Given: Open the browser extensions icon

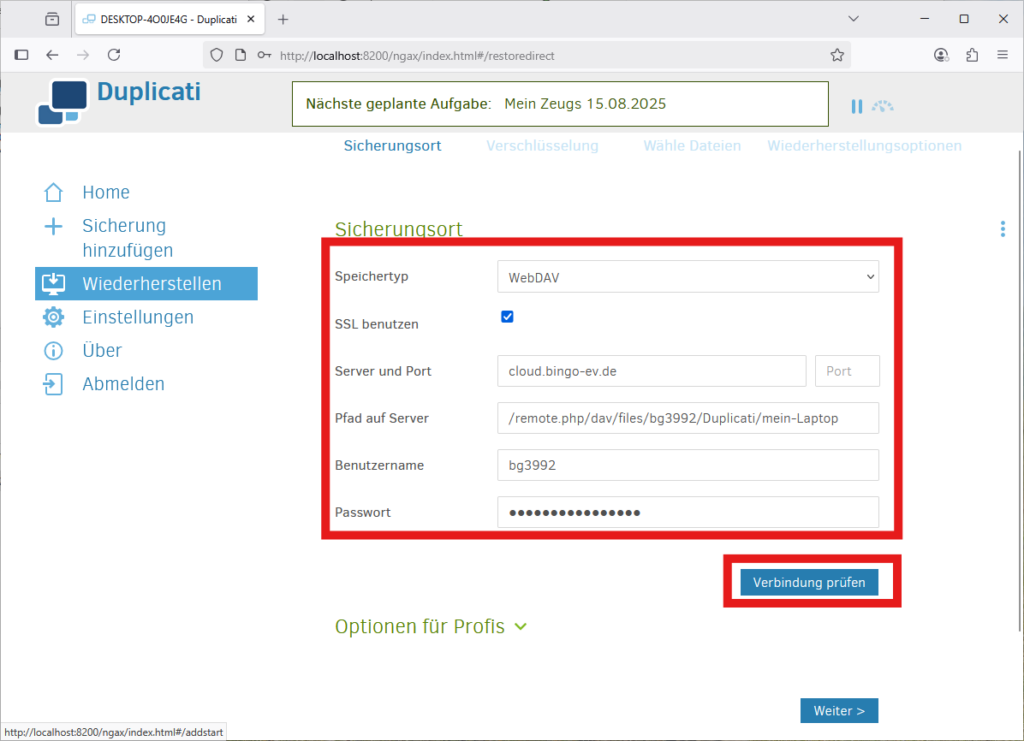Looking at the screenshot, I should click(972, 55).
